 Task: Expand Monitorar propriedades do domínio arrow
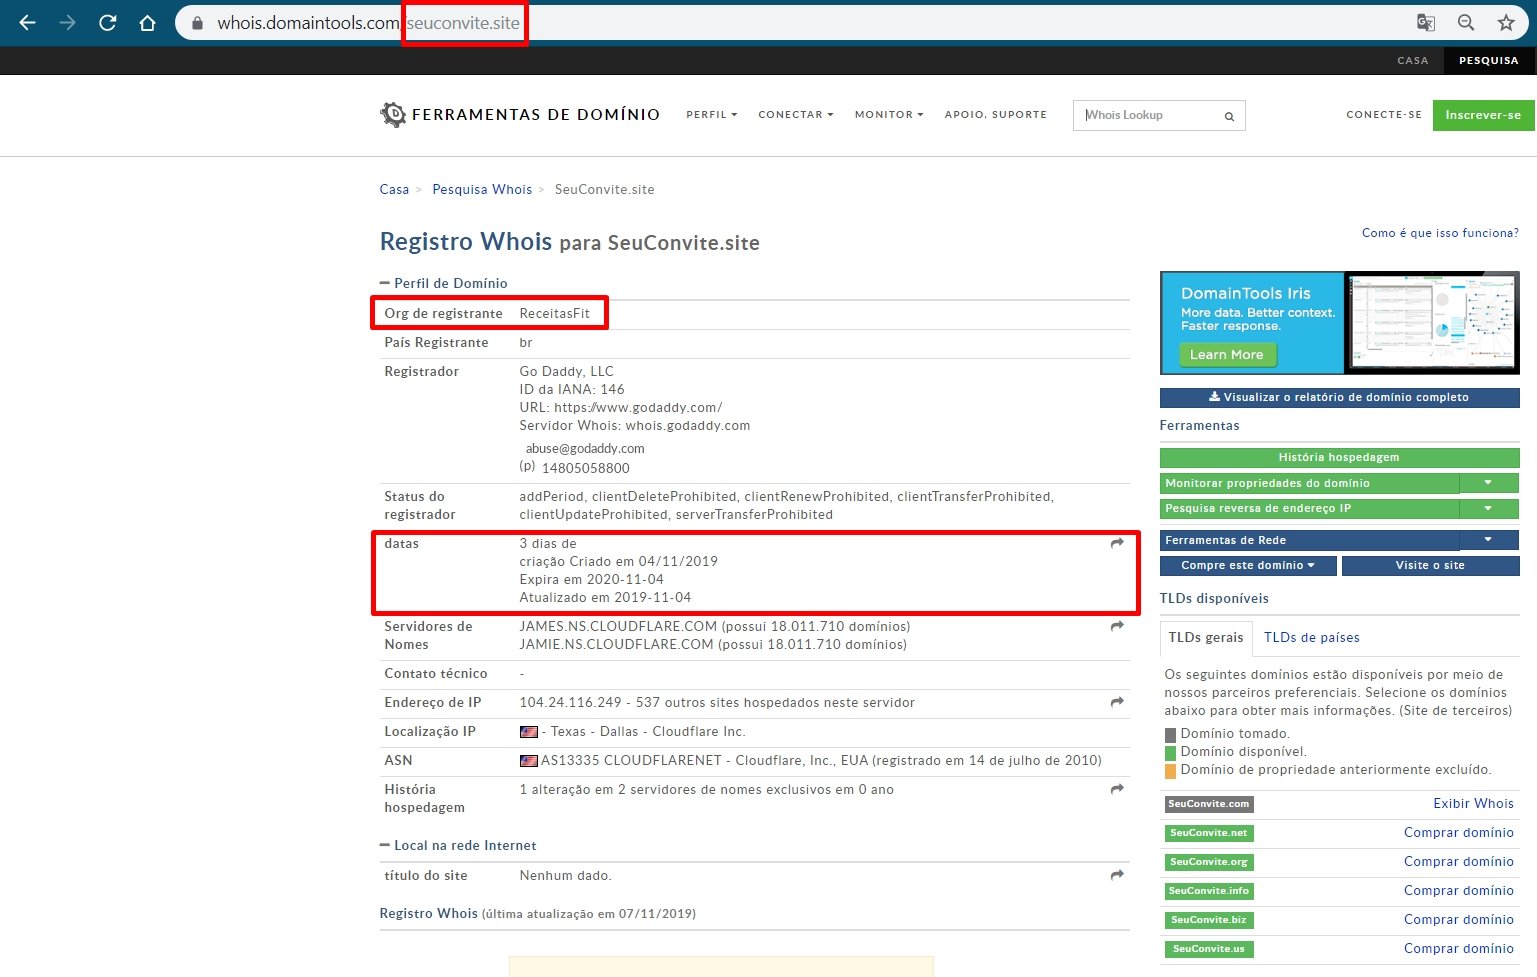[1488, 483]
